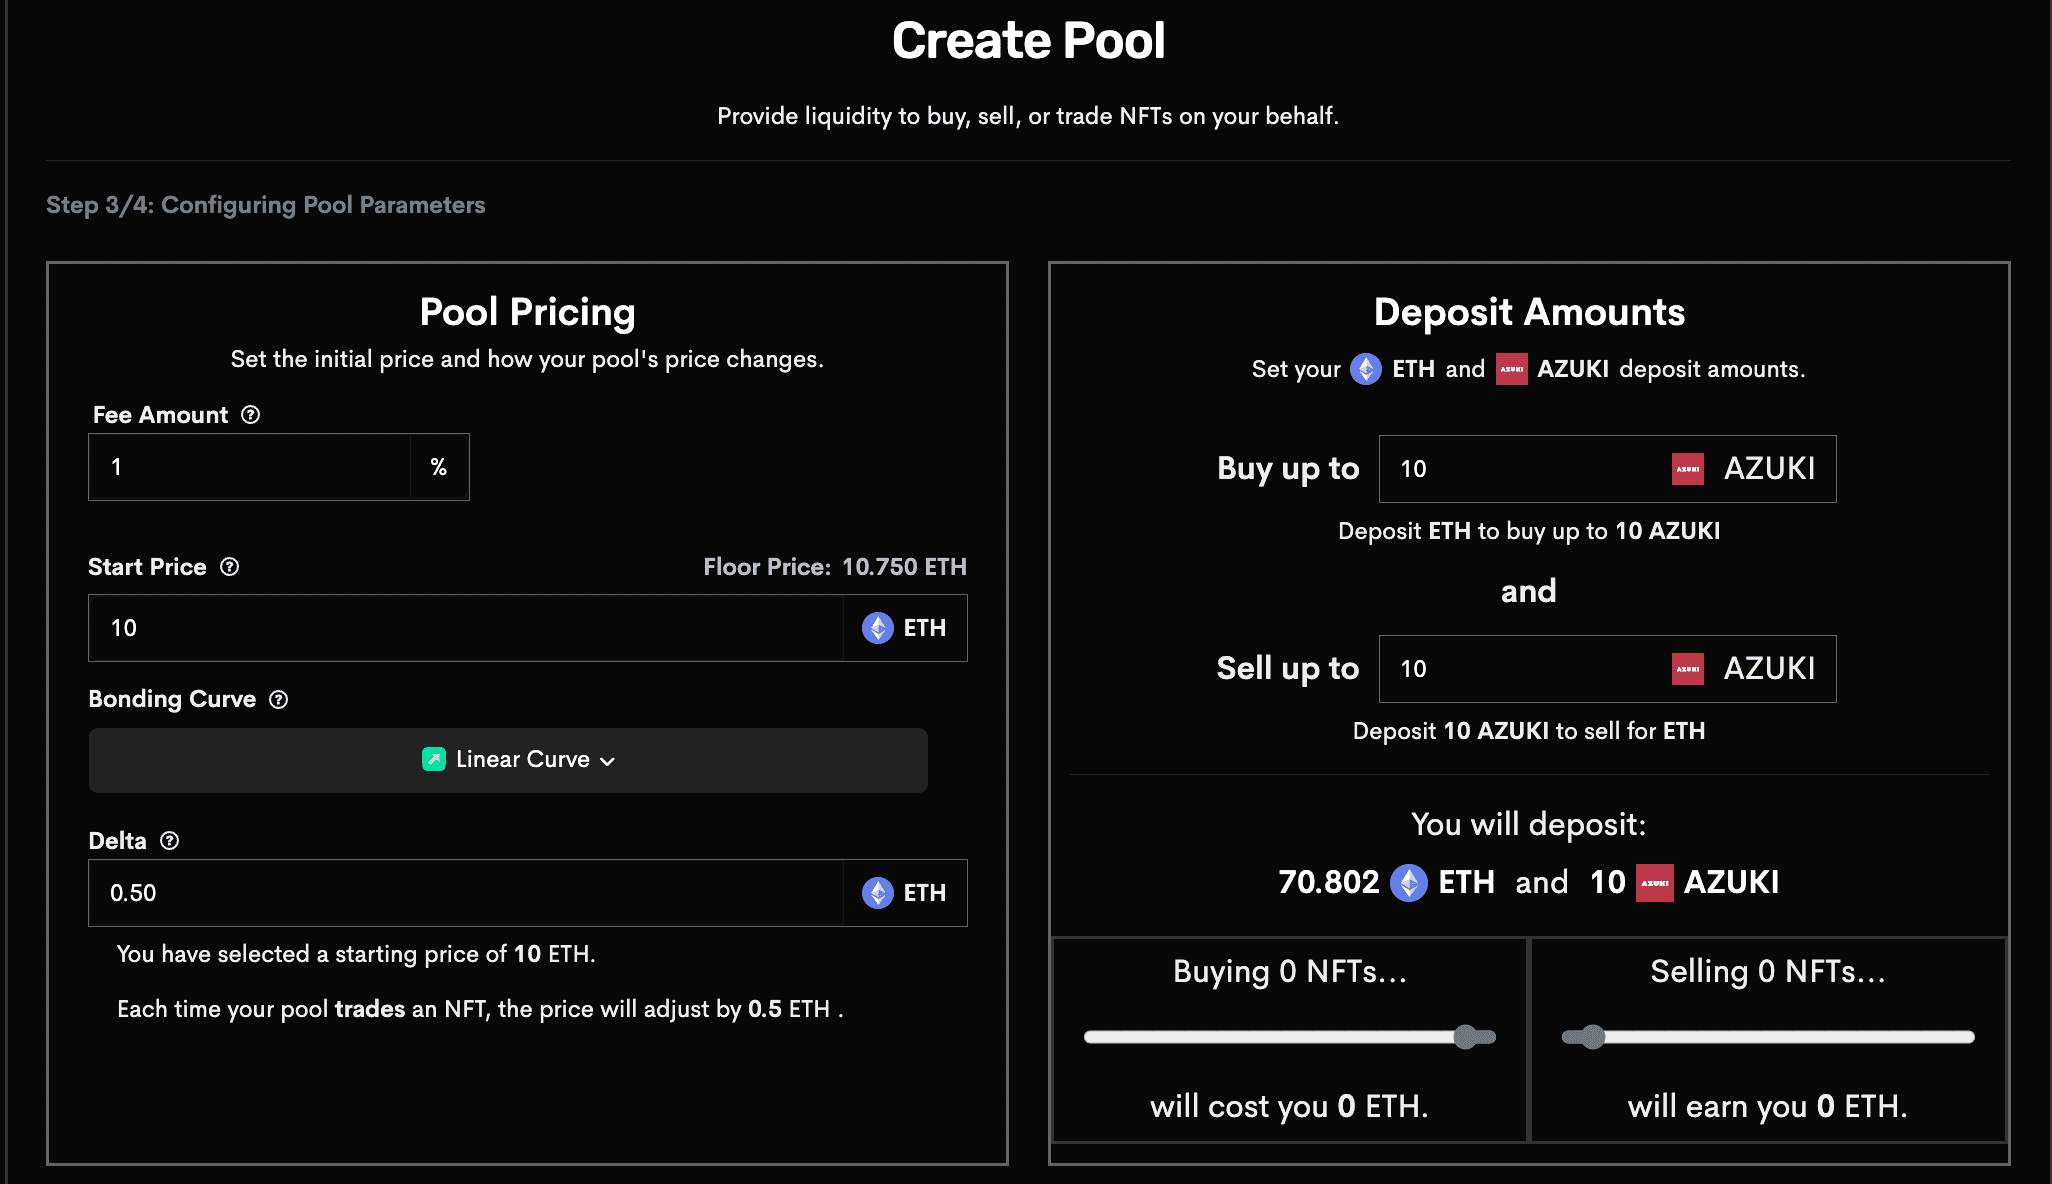Click the AZUKI icon in You will deposit summary
Screen dimensions: 2052x1184
click(1655, 883)
